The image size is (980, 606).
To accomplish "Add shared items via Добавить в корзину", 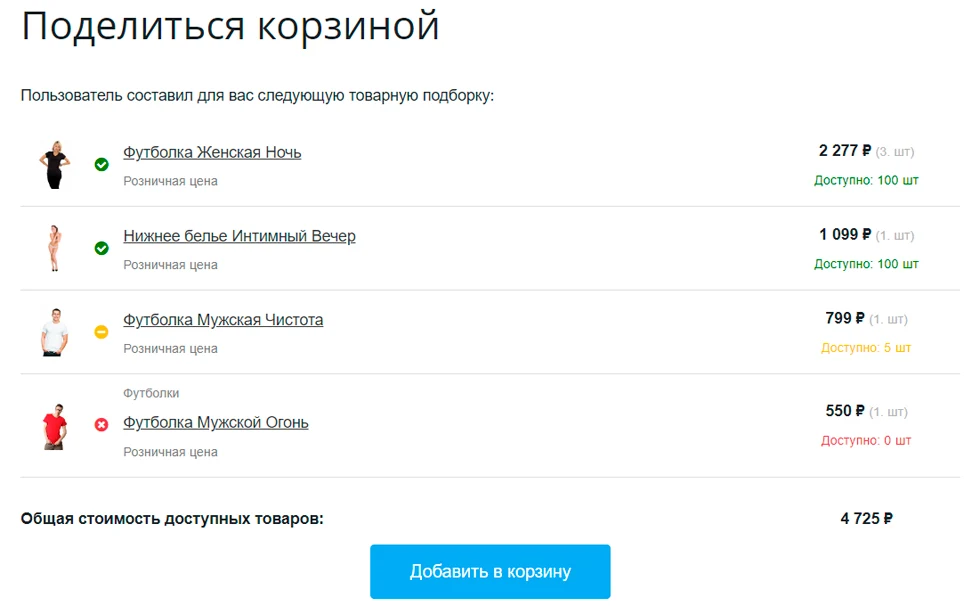I will [x=490, y=572].
